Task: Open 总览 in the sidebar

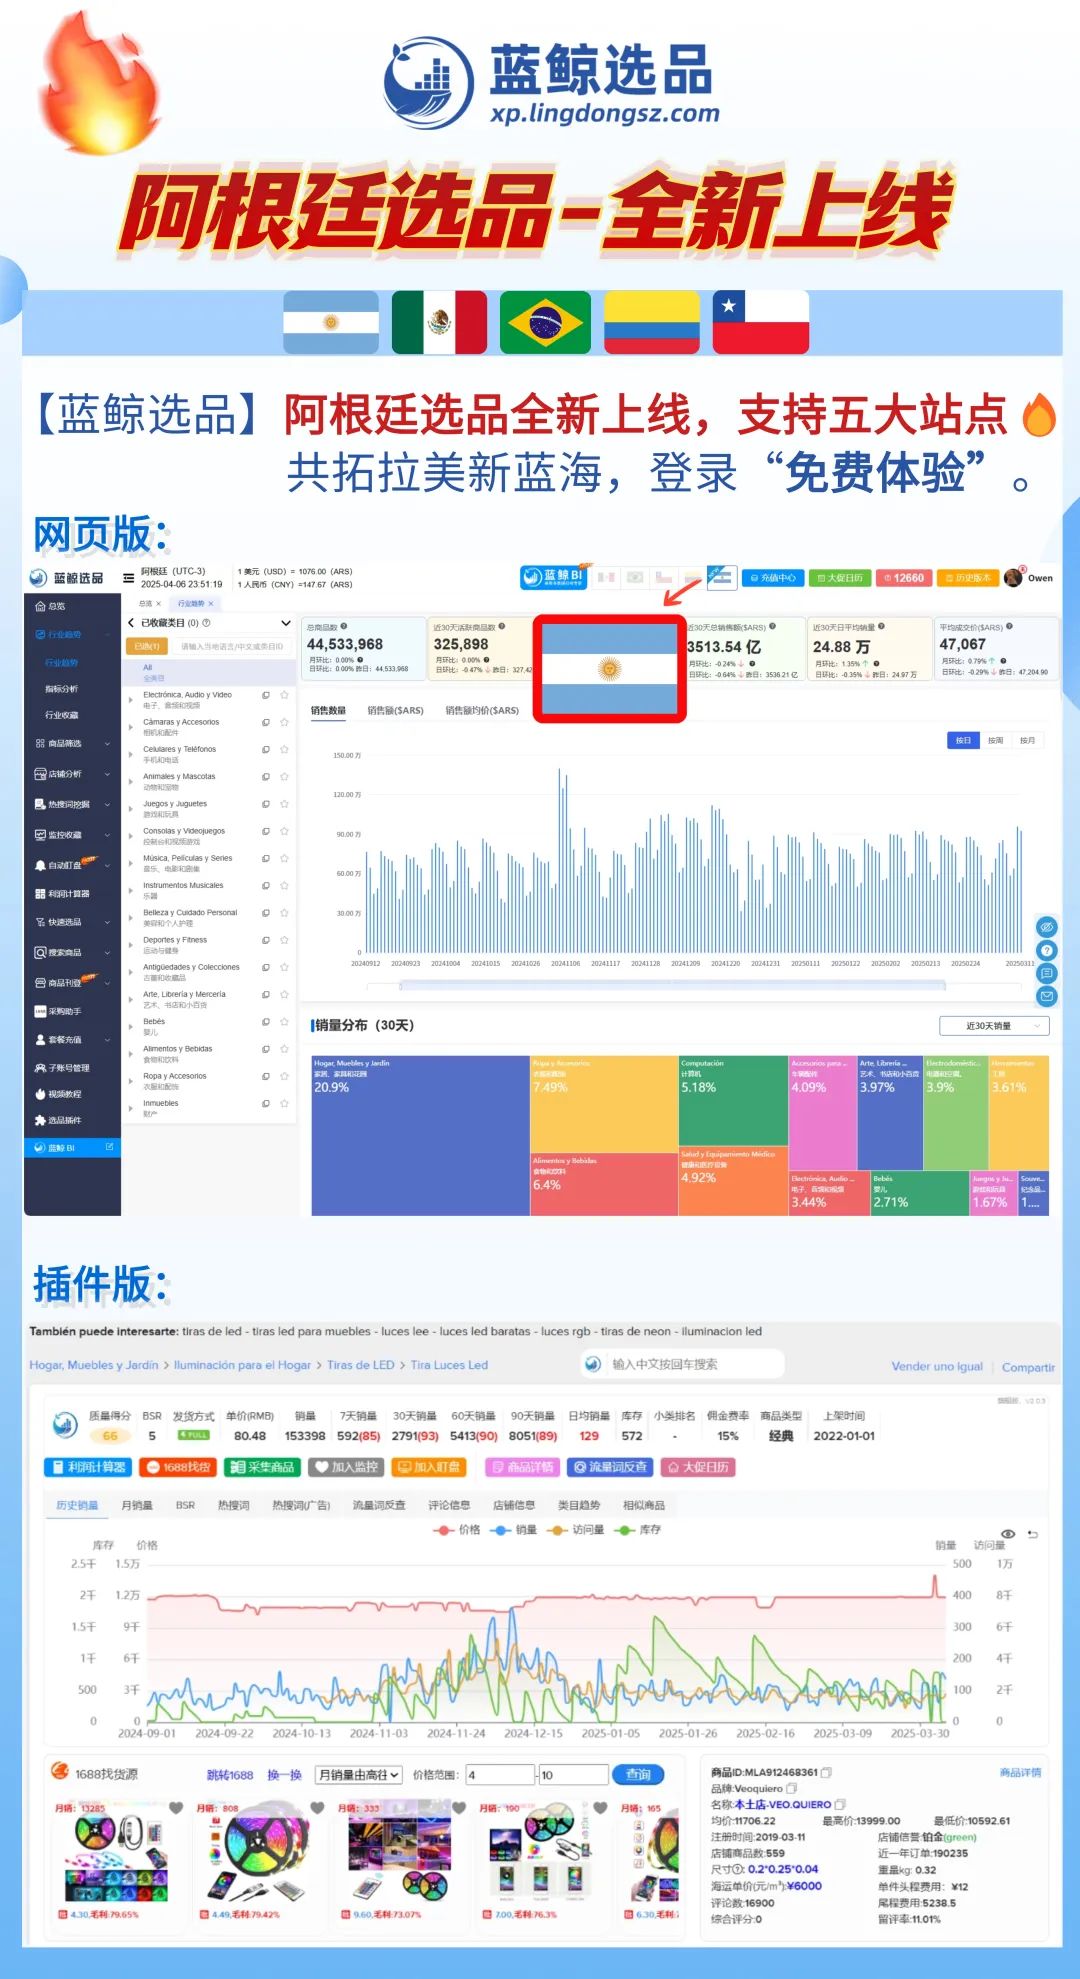Action: (51, 606)
